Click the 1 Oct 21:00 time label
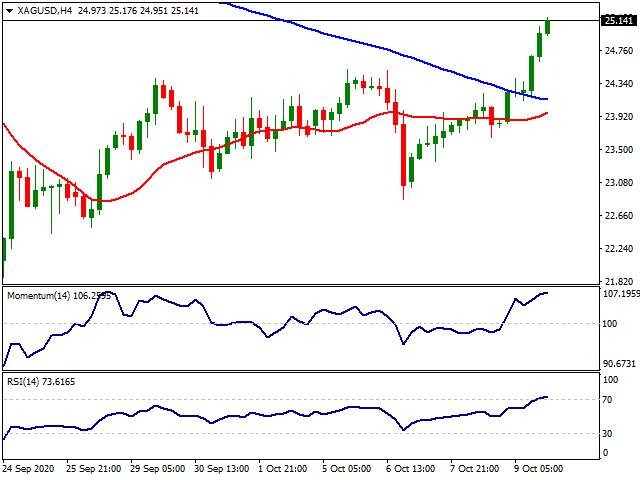The width and height of the screenshot is (640, 480). (283, 469)
